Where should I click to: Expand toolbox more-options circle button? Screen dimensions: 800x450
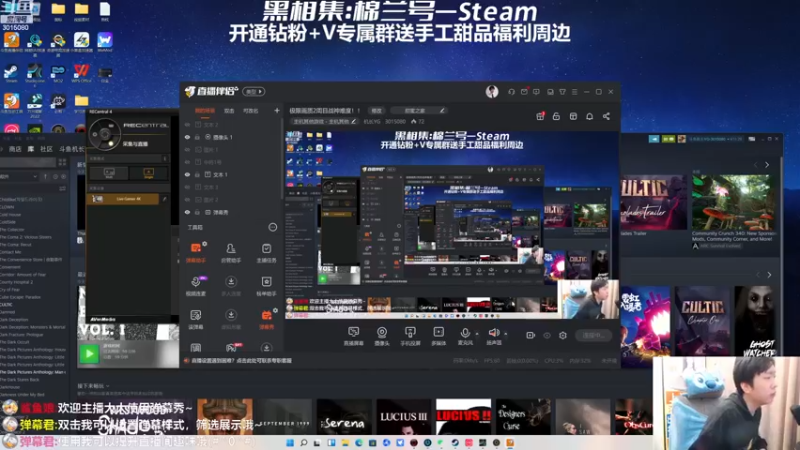(x=272, y=227)
